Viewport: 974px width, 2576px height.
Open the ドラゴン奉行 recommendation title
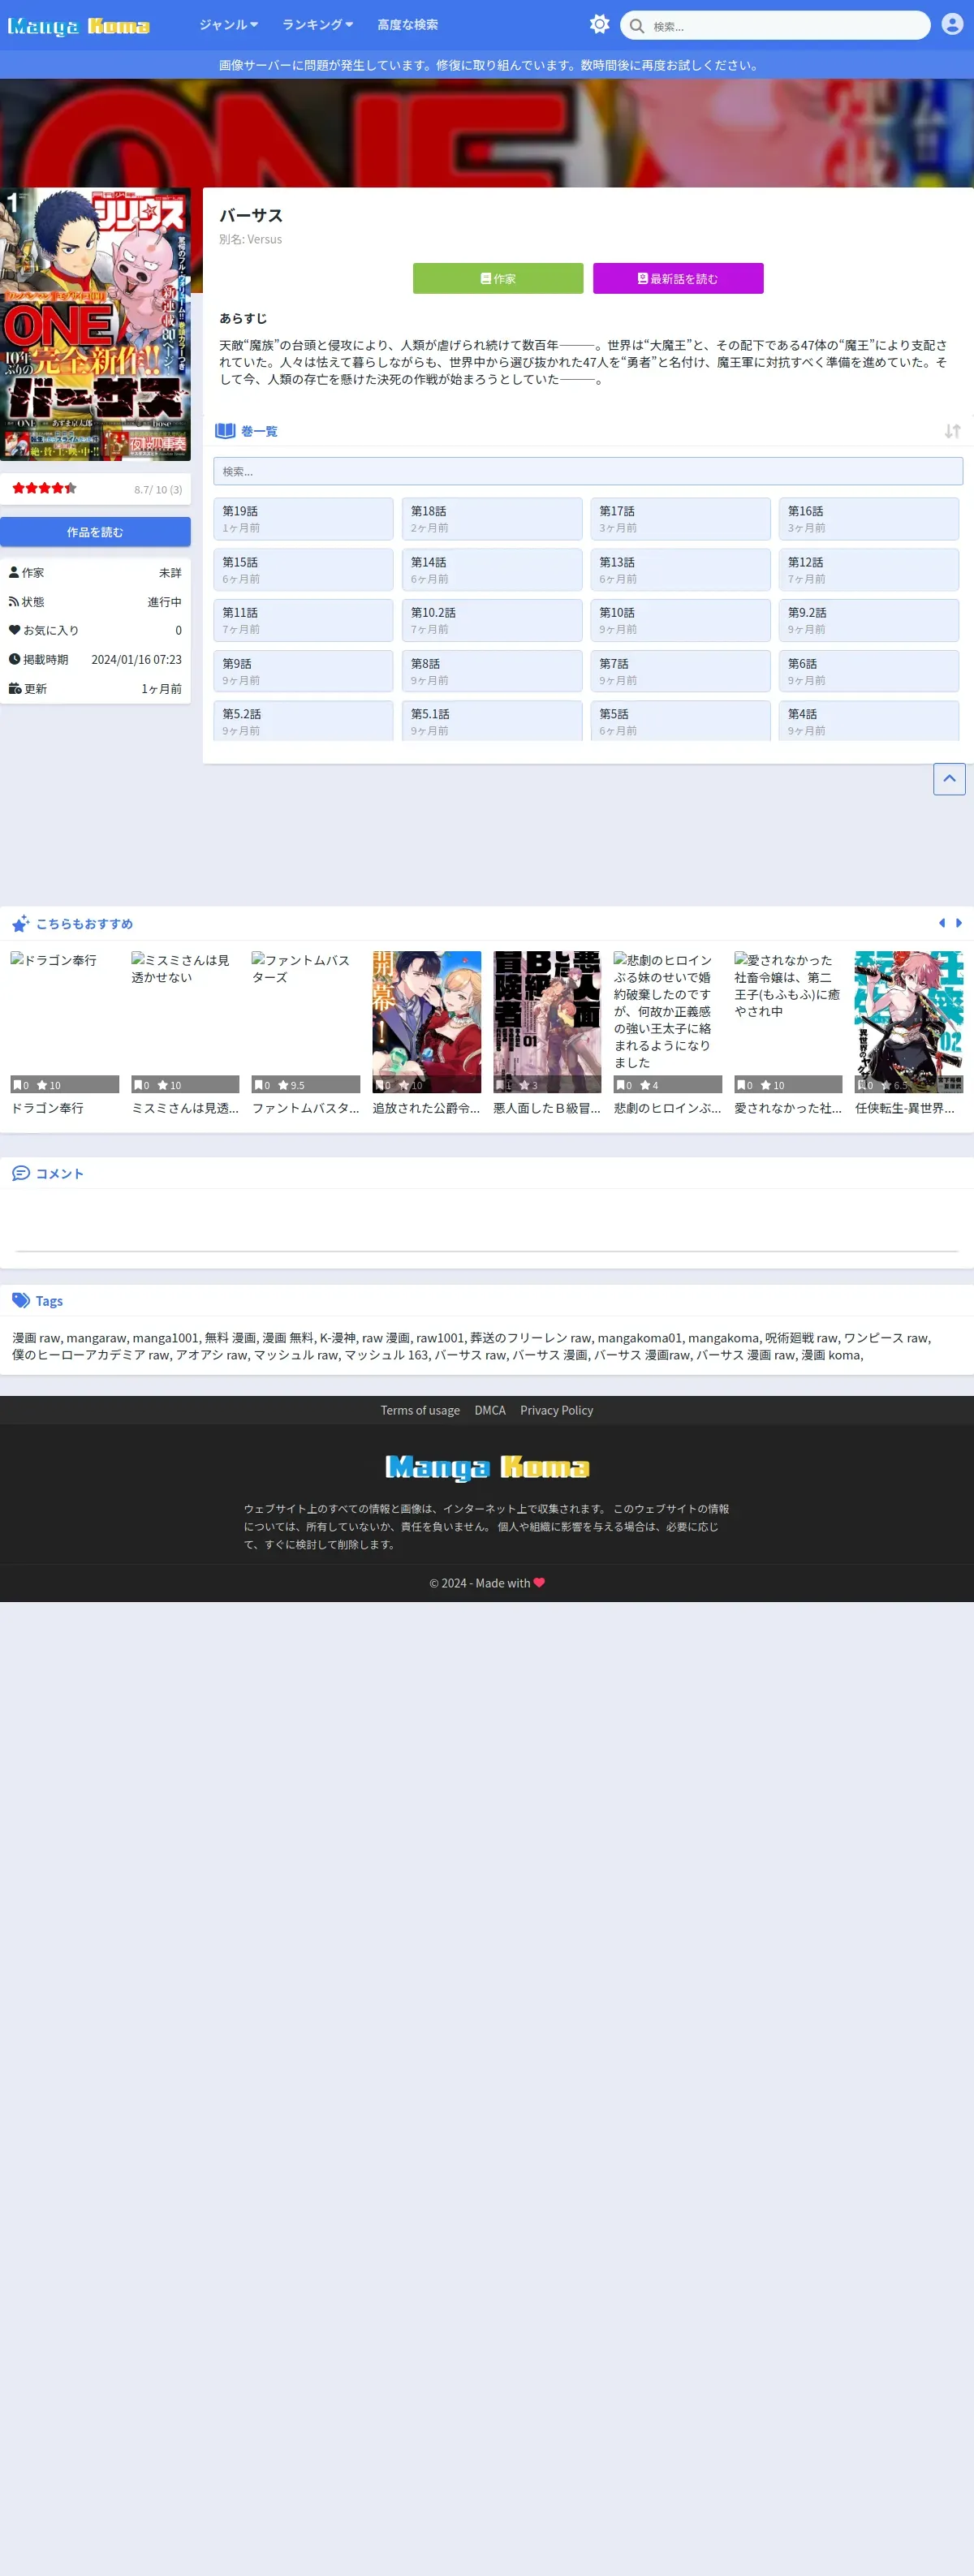pos(47,1108)
